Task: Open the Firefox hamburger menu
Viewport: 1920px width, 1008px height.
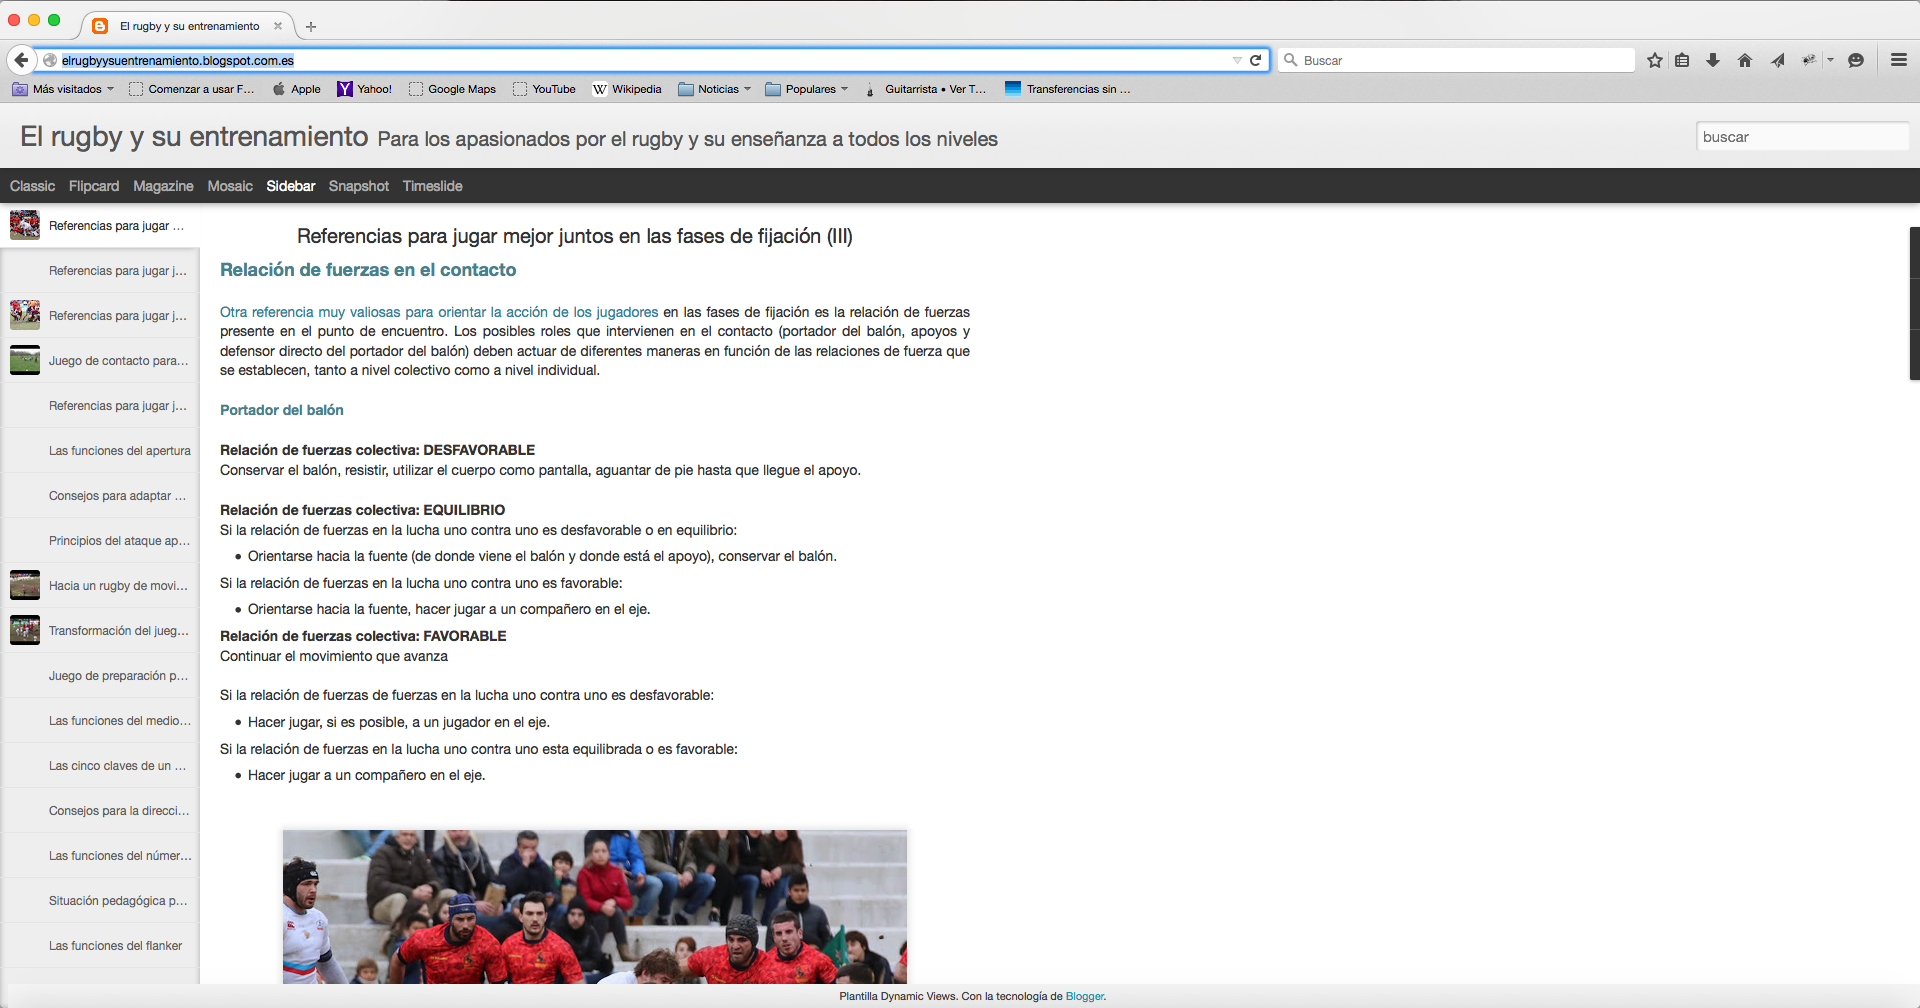Action: pos(1899,60)
